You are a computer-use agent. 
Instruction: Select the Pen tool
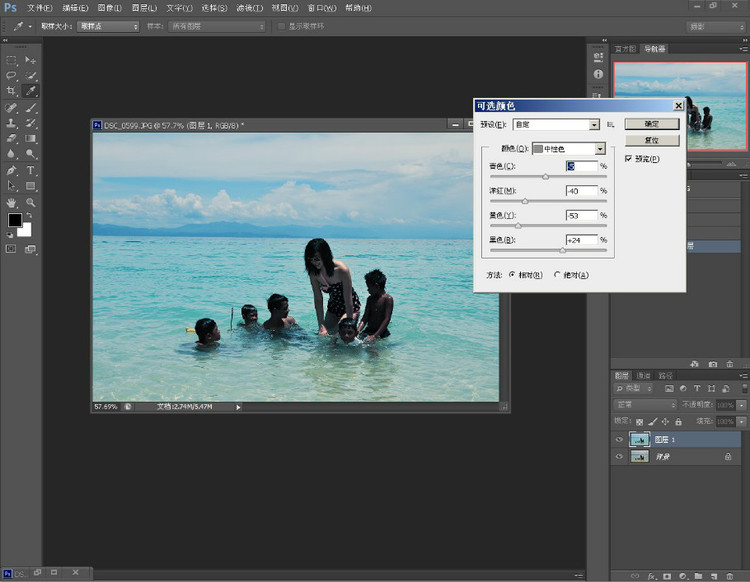pyautogui.click(x=11, y=171)
